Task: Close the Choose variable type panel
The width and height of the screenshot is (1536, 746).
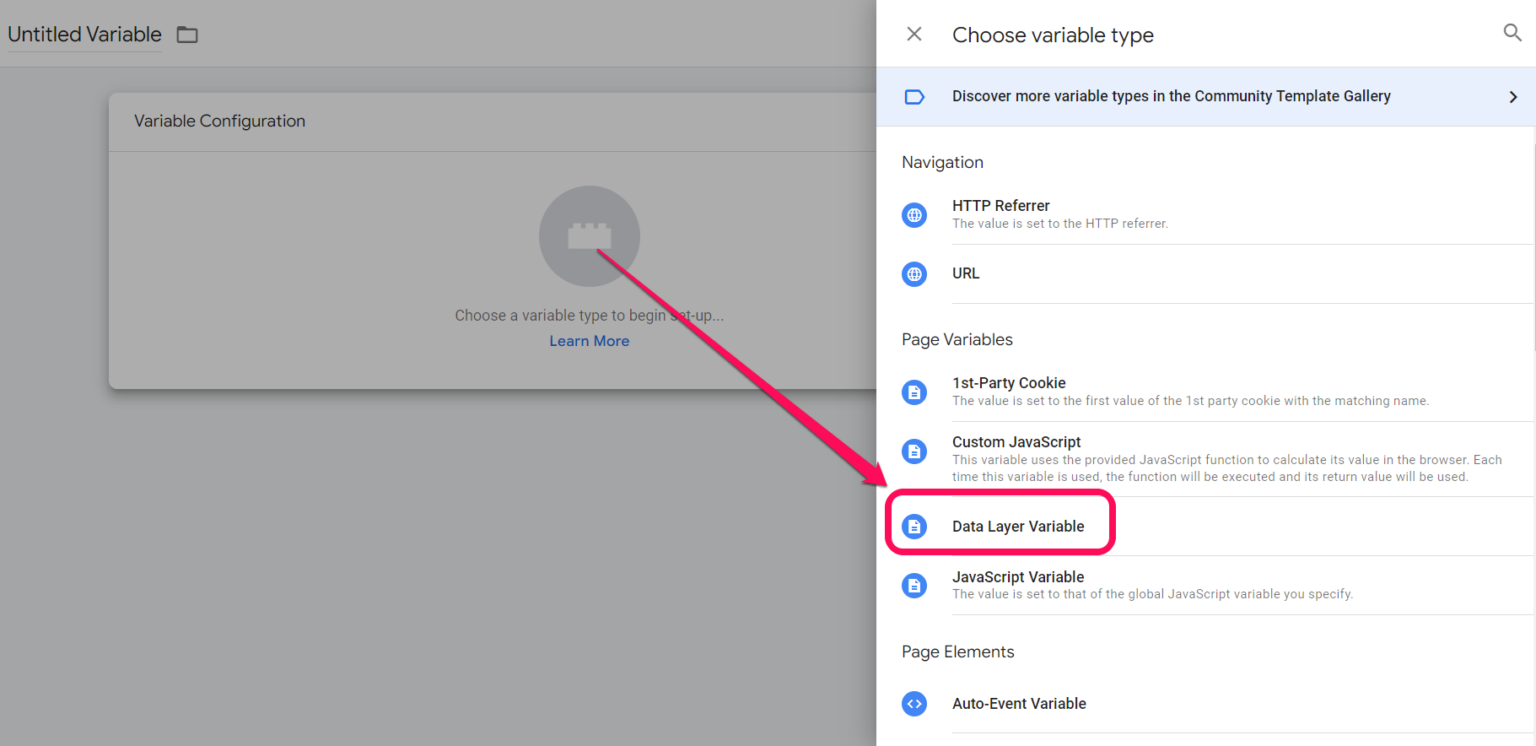Action: click(x=913, y=33)
